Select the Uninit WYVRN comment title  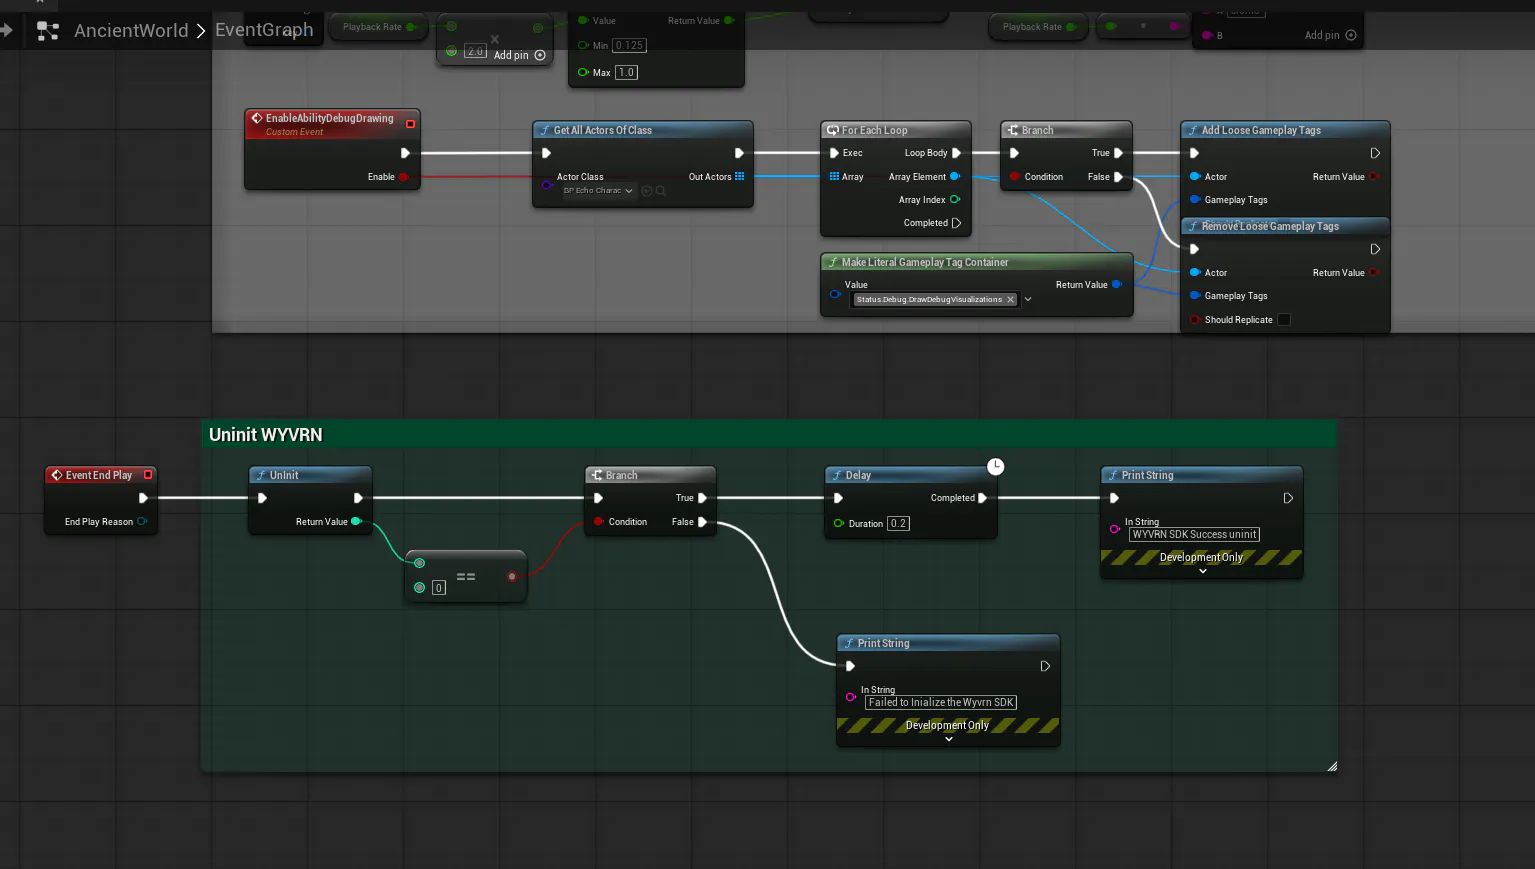pos(266,435)
